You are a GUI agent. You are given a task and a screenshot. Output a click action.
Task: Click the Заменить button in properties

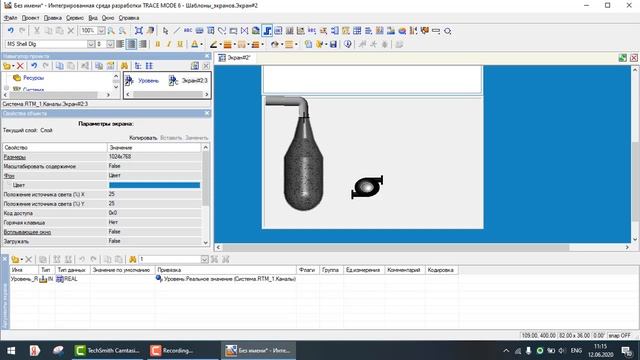coord(196,138)
